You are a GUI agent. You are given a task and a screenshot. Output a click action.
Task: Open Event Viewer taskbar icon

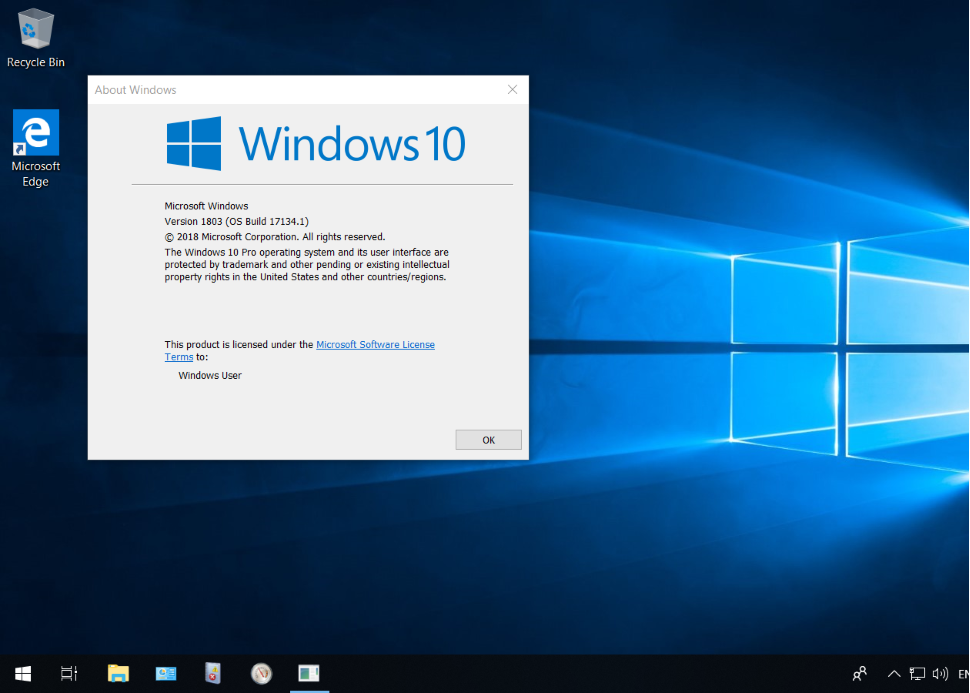click(x=213, y=673)
